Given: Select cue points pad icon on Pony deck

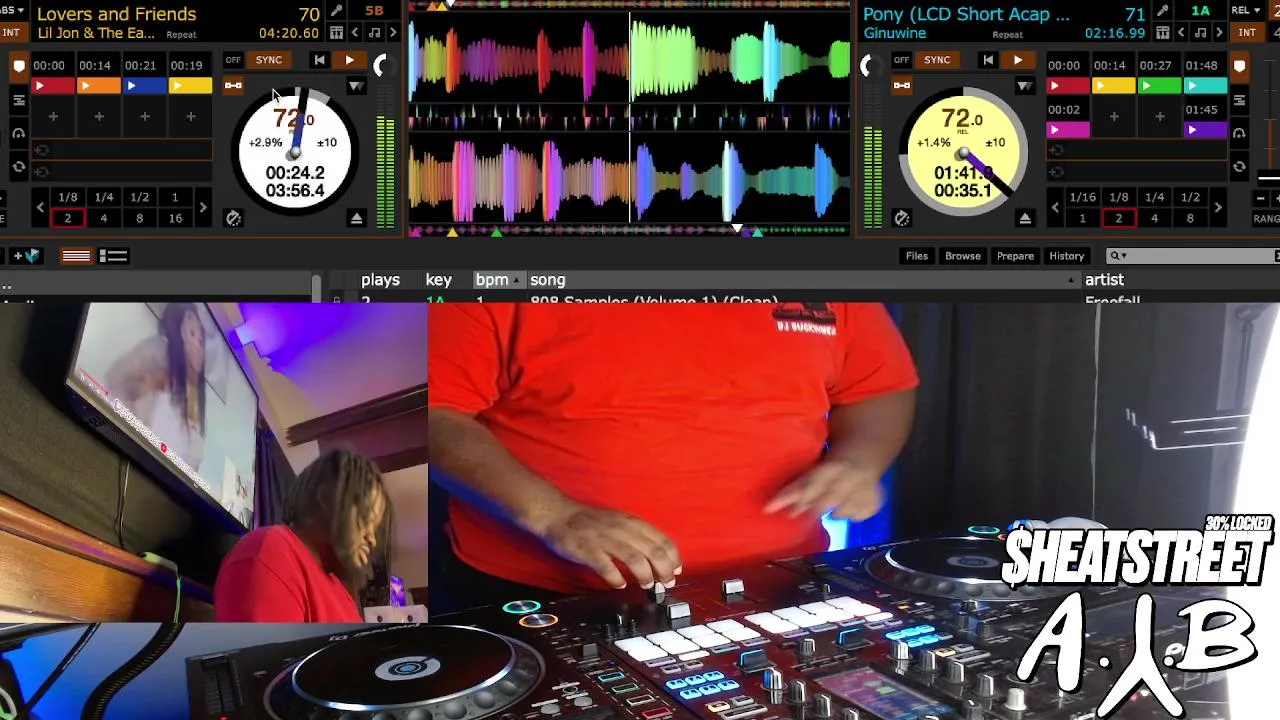Looking at the screenshot, I should (x=1240, y=67).
